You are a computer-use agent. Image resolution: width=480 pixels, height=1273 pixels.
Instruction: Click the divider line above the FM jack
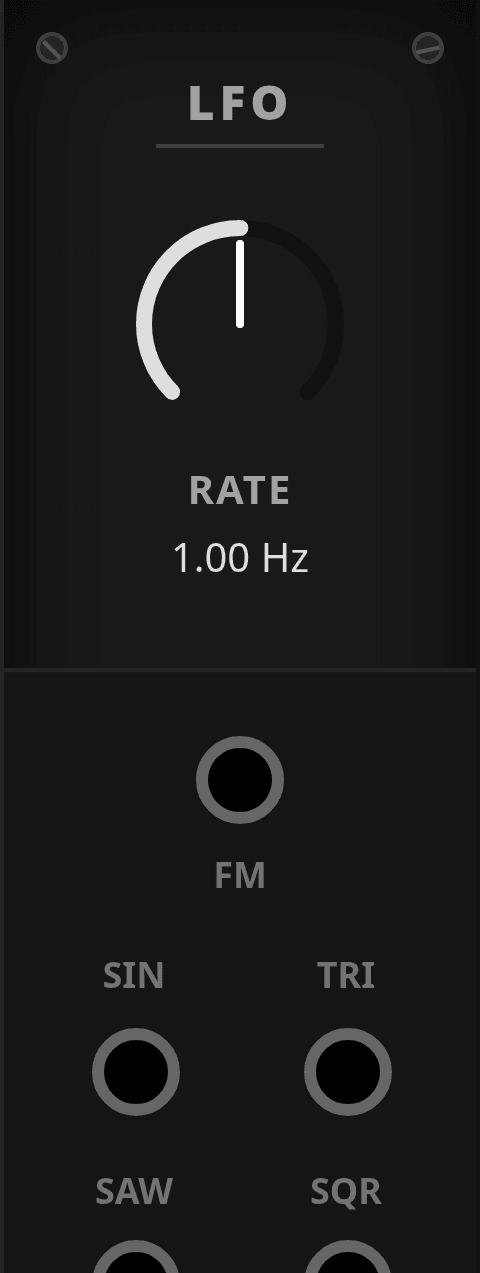click(x=240, y=670)
